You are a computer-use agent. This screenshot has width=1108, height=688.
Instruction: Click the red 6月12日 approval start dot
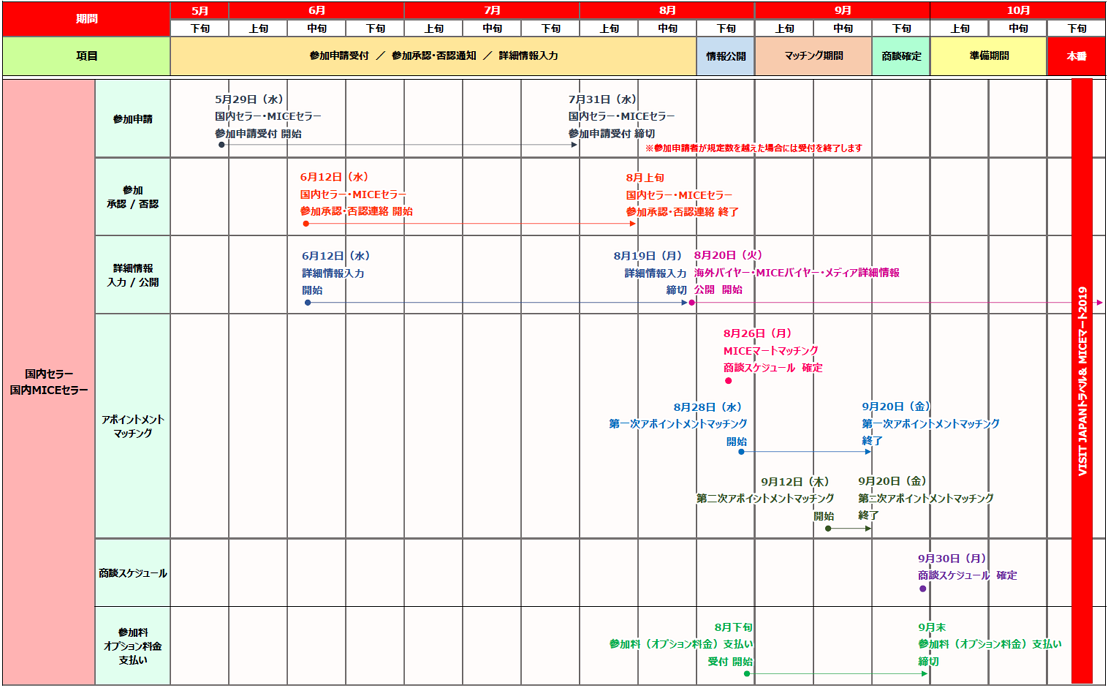click(x=306, y=223)
